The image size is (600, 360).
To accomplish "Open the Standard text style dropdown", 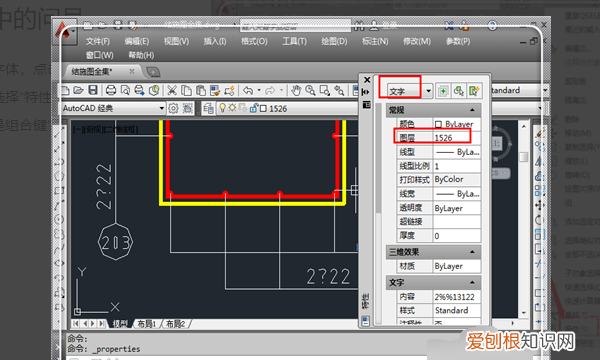I will [x=545, y=91].
